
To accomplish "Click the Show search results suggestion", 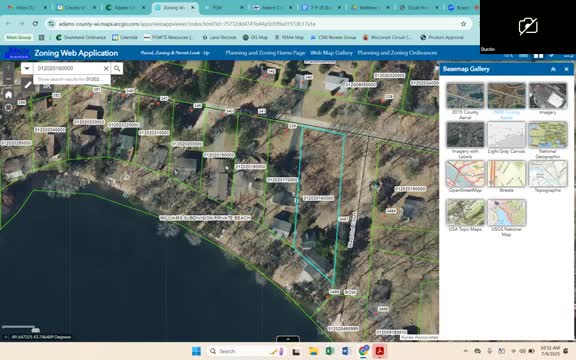I will coord(72,79).
